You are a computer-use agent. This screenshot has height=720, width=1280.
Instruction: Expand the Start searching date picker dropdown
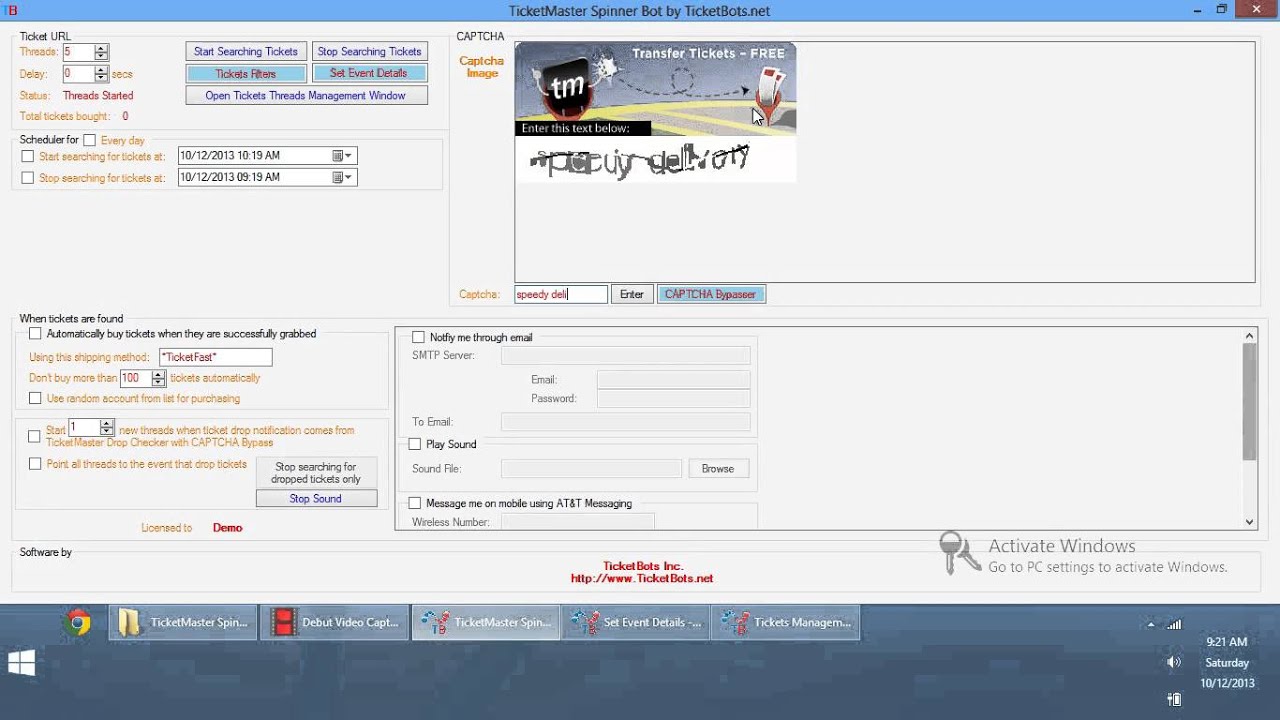point(349,155)
